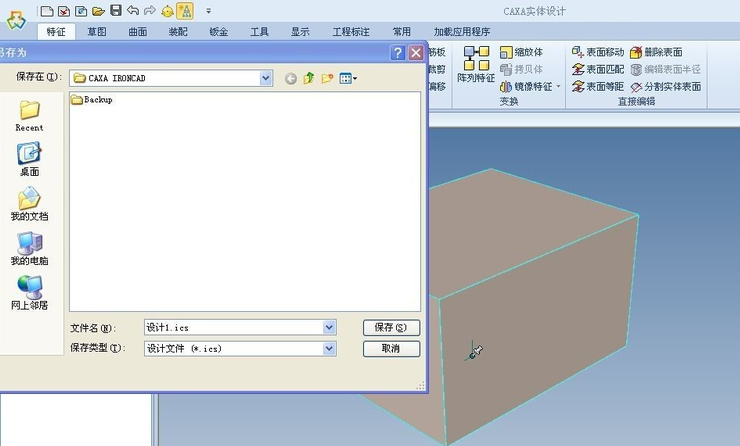
Task: Go to 网上邻居 in places bar
Action: click(x=29, y=293)
